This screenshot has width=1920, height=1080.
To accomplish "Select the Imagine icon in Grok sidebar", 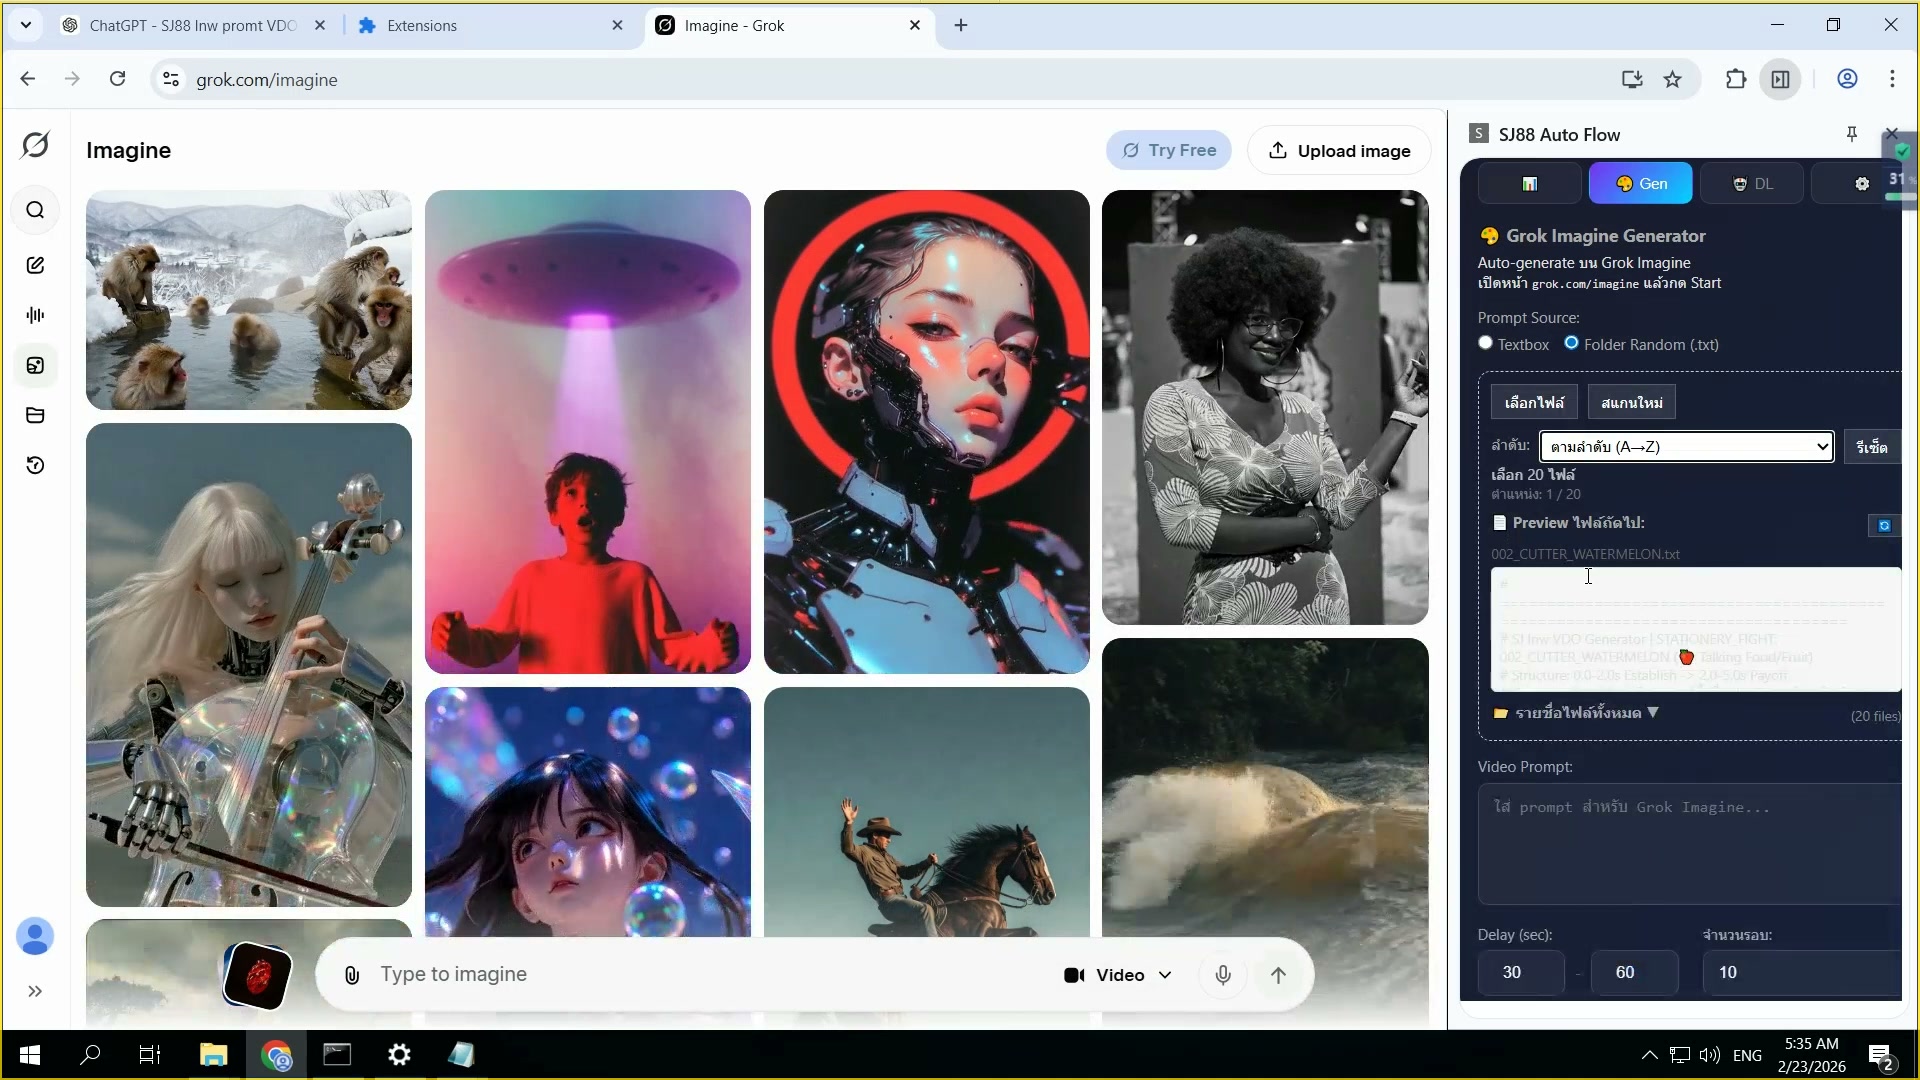I will (x=36, y=366).
